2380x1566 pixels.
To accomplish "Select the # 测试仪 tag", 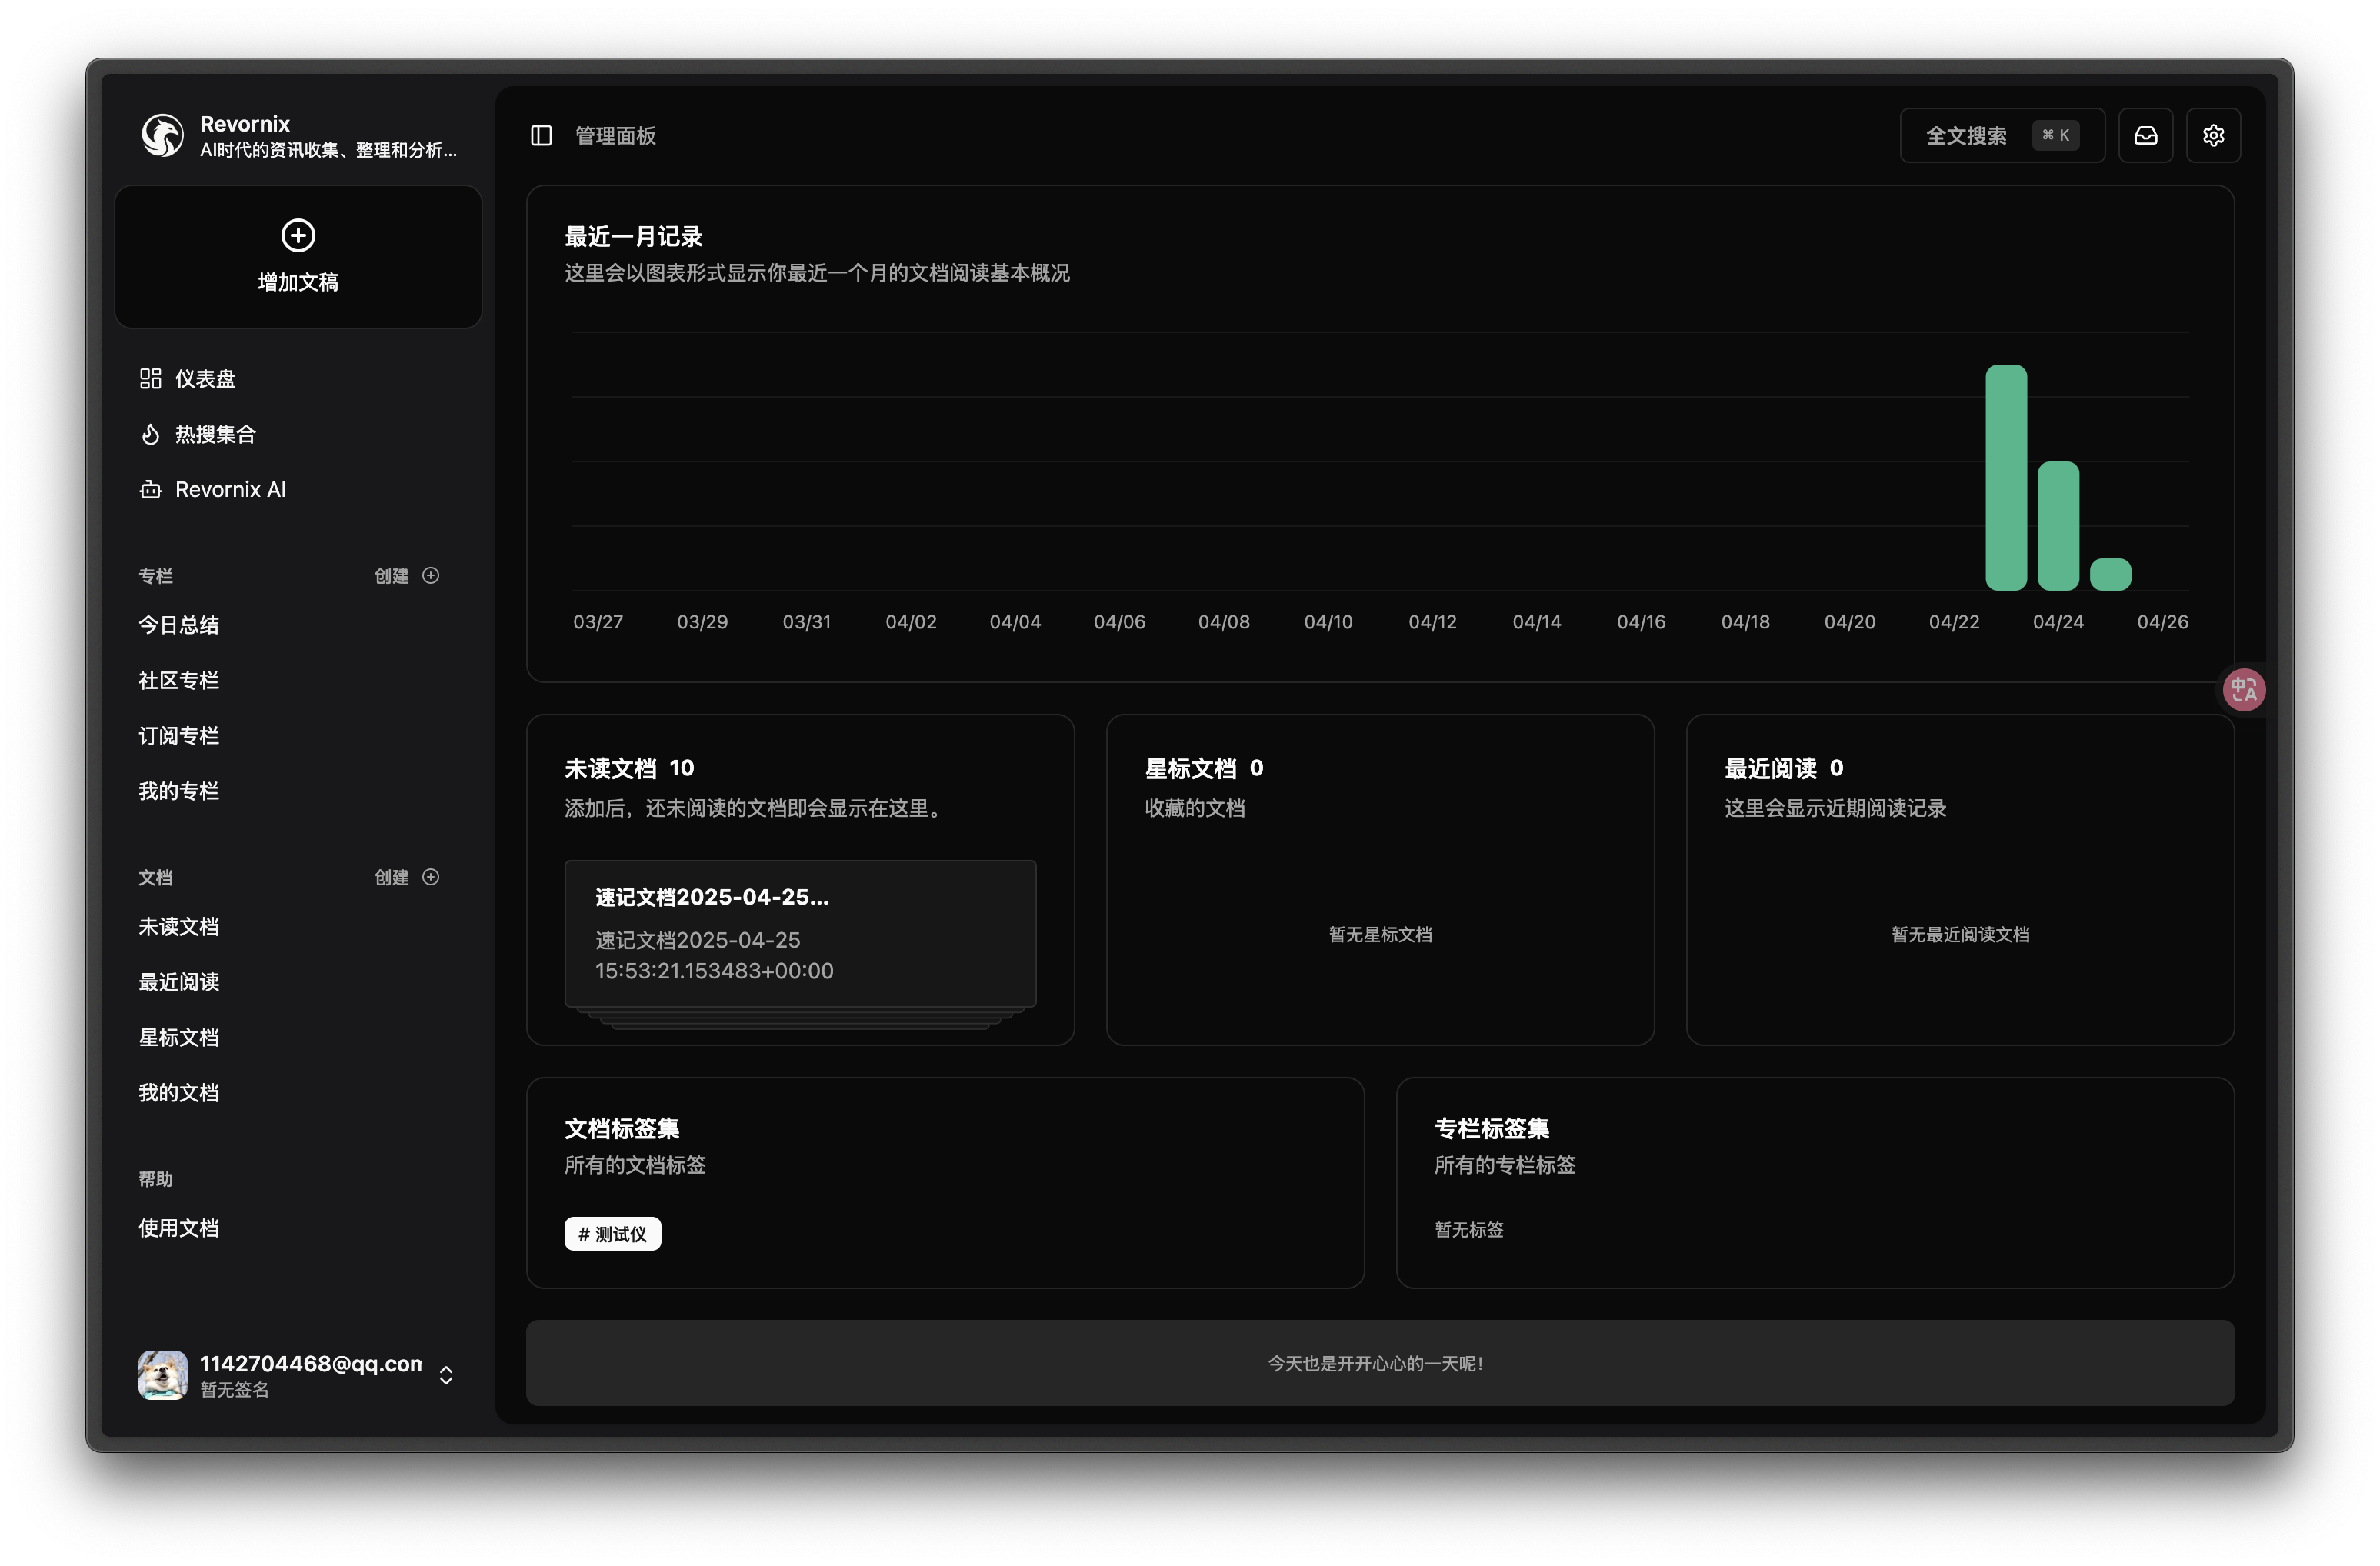I will pos(612,1233).
